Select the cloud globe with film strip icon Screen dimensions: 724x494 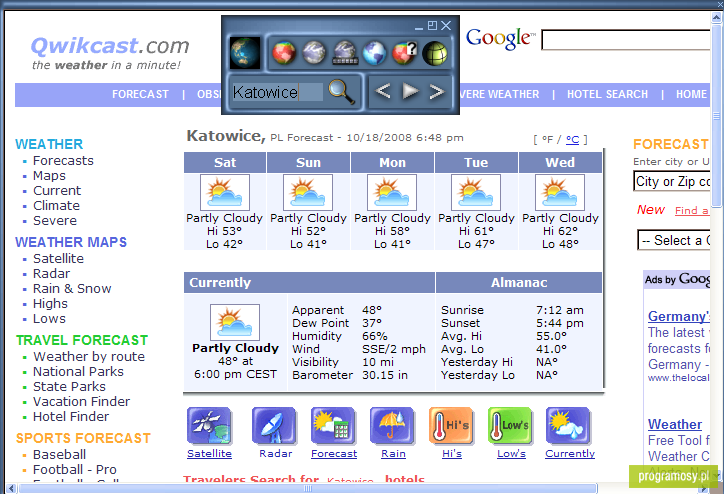pos(344,53)
